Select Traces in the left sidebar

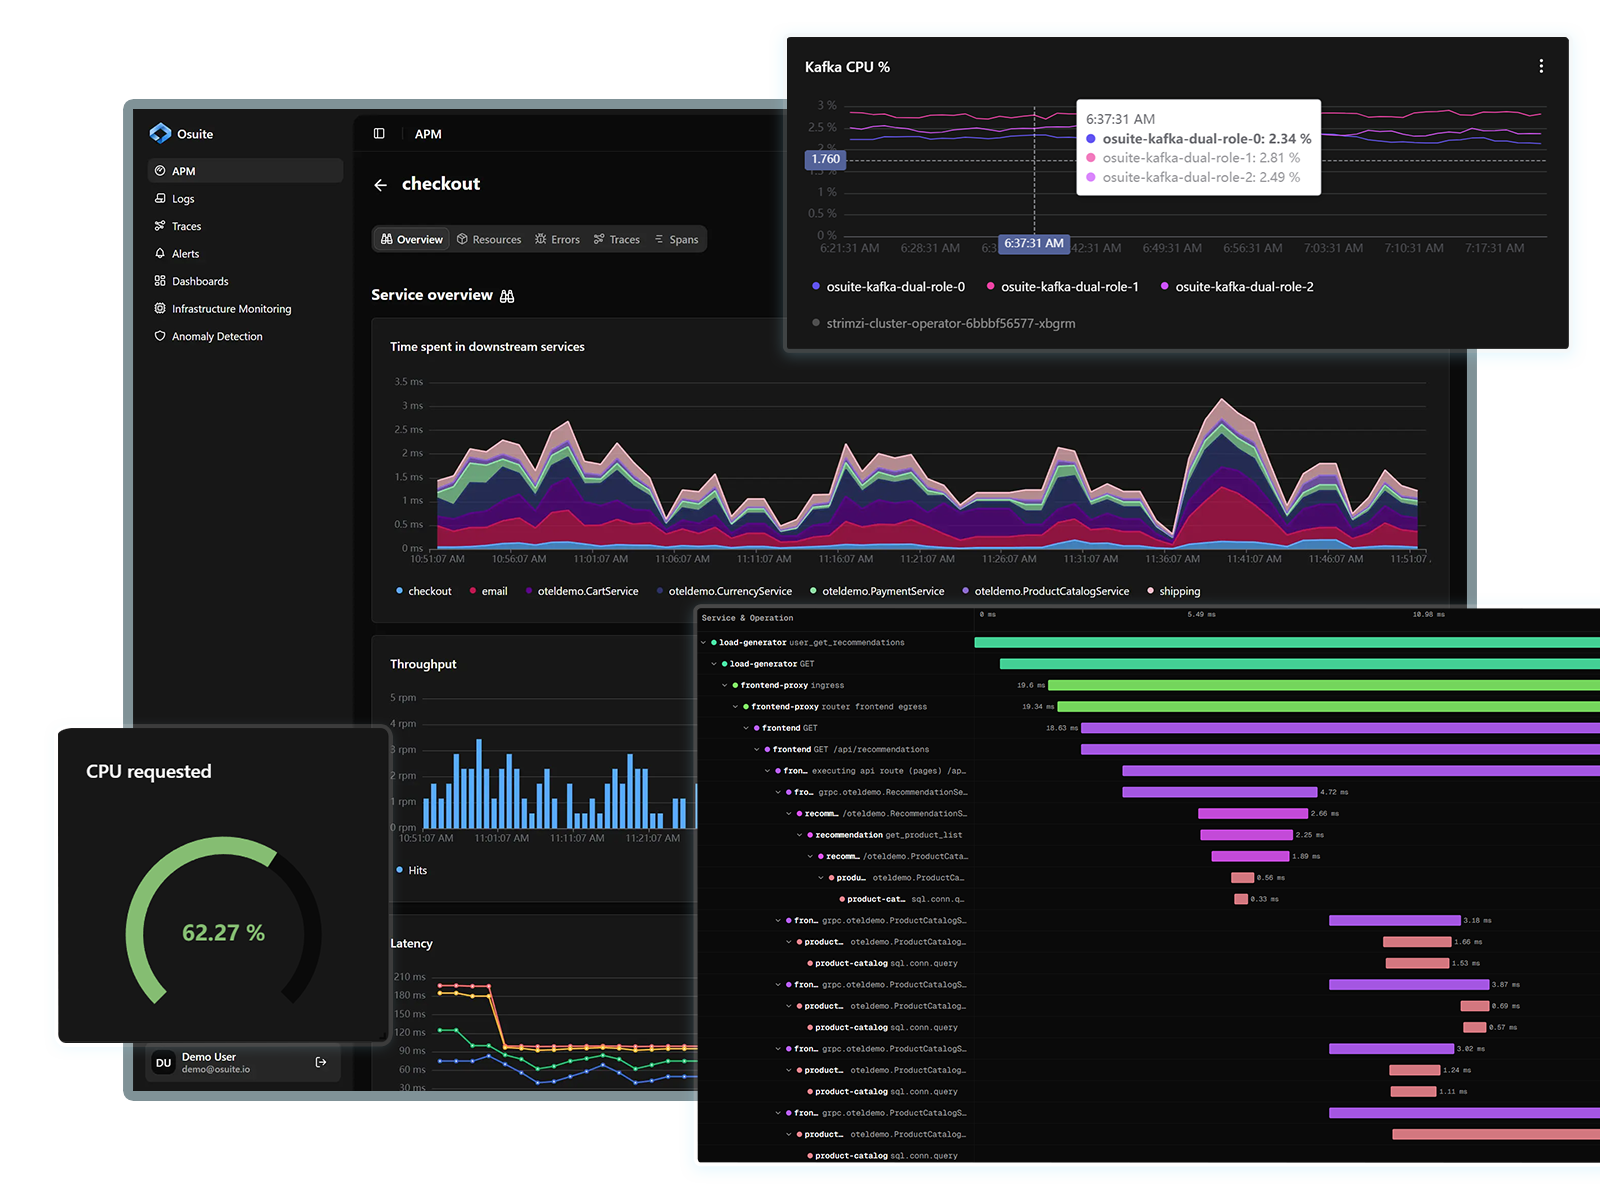185,226
